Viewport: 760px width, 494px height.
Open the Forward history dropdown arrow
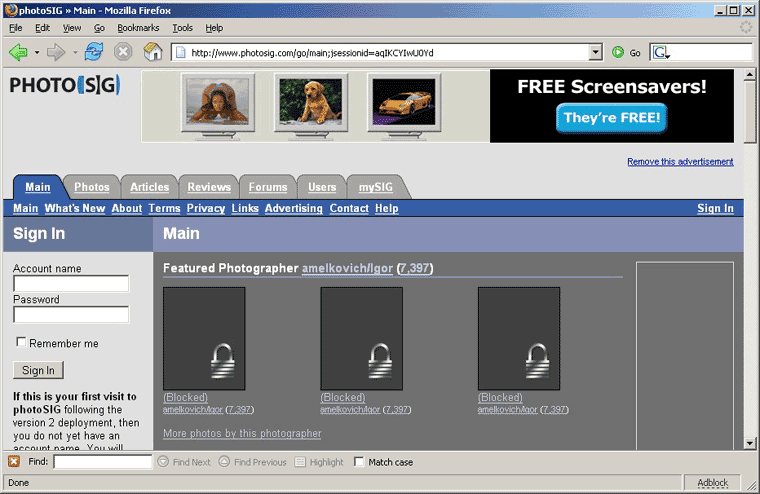pyautogui.click(x=75, y=52)
